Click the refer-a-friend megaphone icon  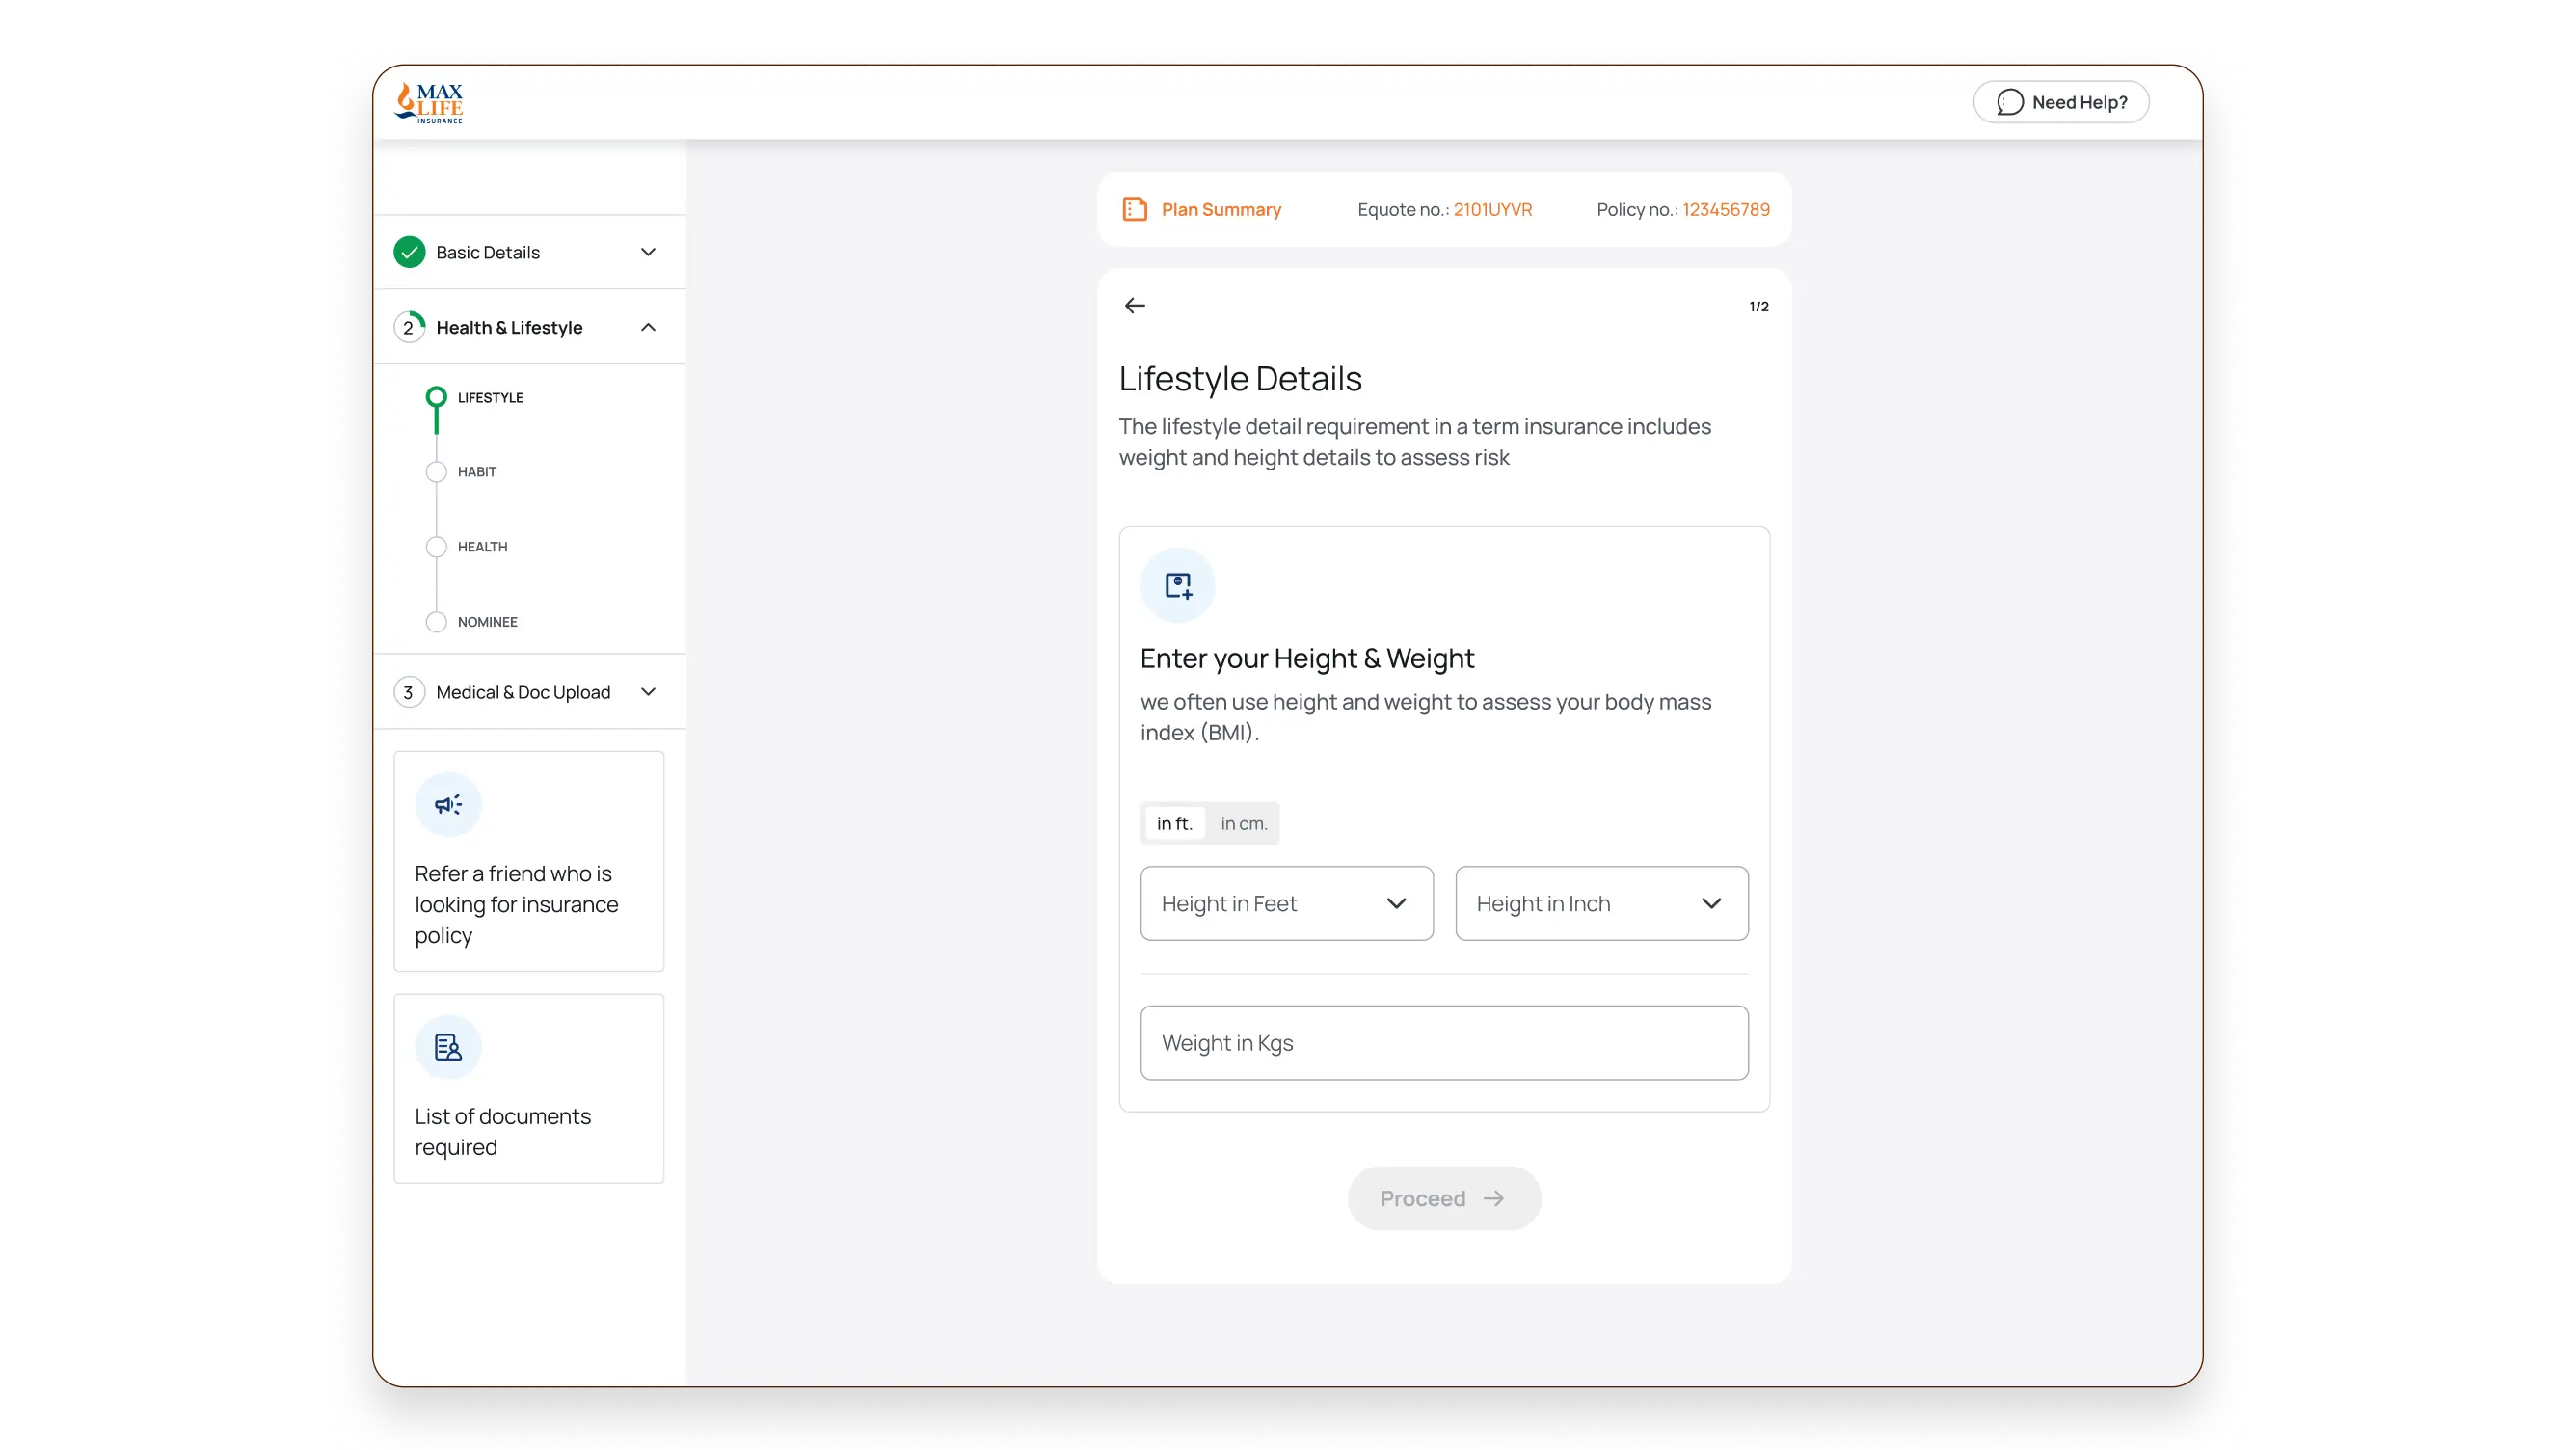coord(447,803)
